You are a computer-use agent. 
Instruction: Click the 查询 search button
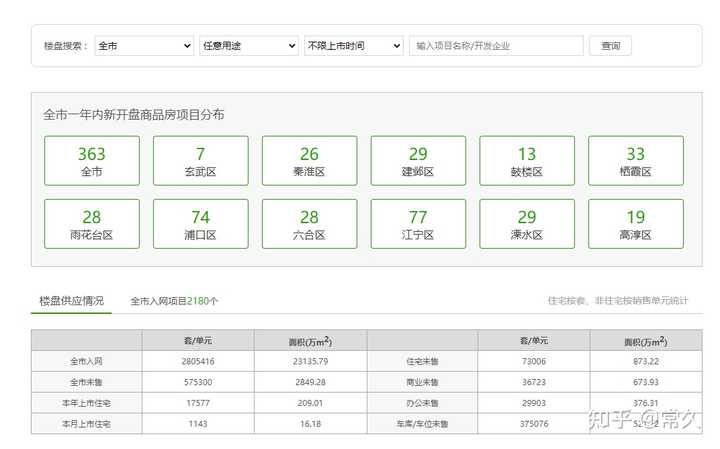coord(610,46)
